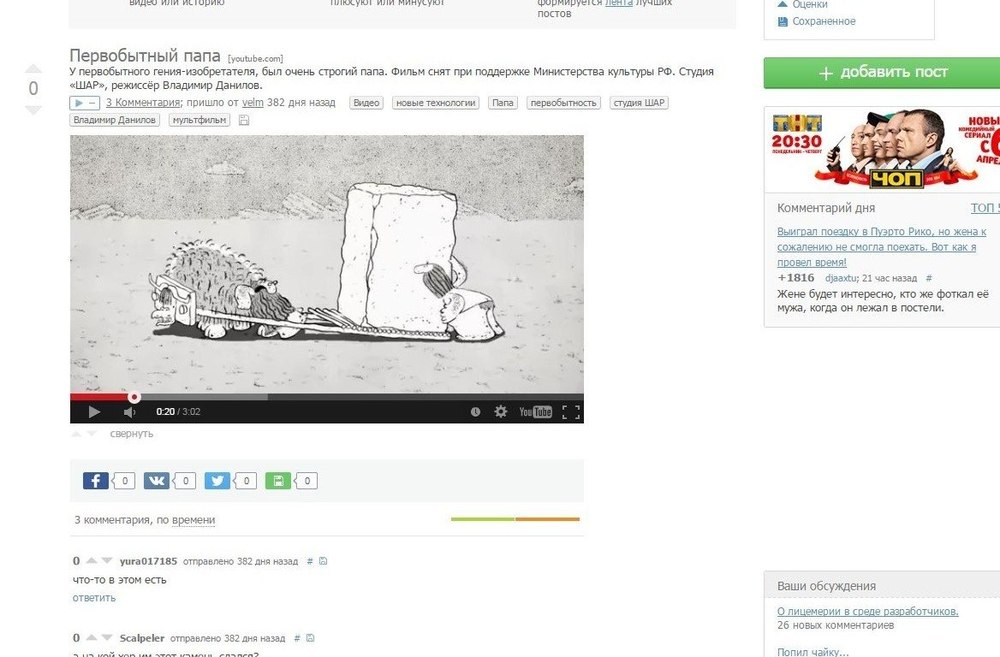The width and height of the screenshot is (1000, 657).
Task: Share the post on VK
Action: [x=156, y=480]
